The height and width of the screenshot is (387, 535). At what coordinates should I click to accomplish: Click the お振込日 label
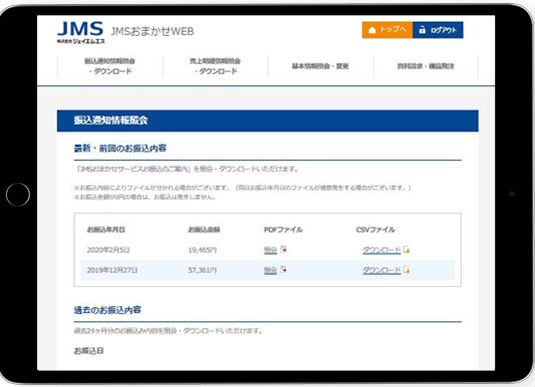tap(89, 351)
